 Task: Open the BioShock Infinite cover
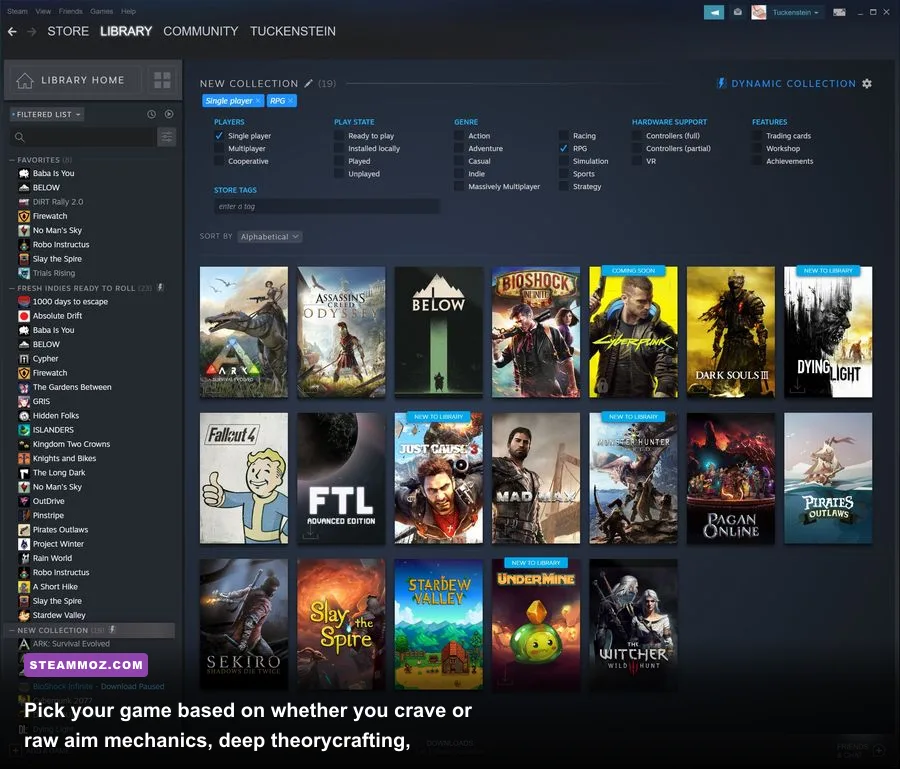coord(536,332)
